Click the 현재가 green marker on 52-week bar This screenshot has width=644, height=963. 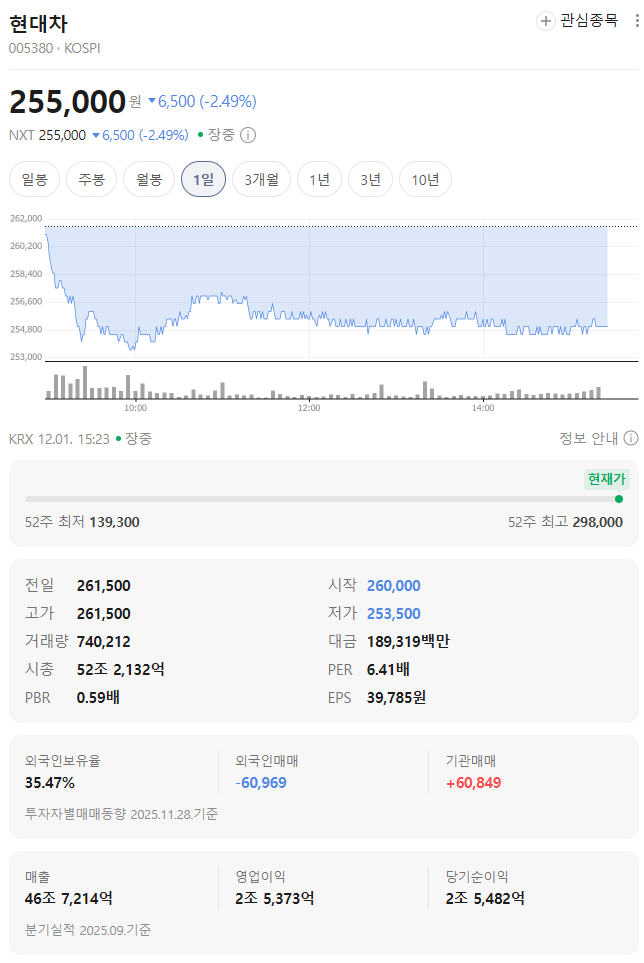click(619, 499)
